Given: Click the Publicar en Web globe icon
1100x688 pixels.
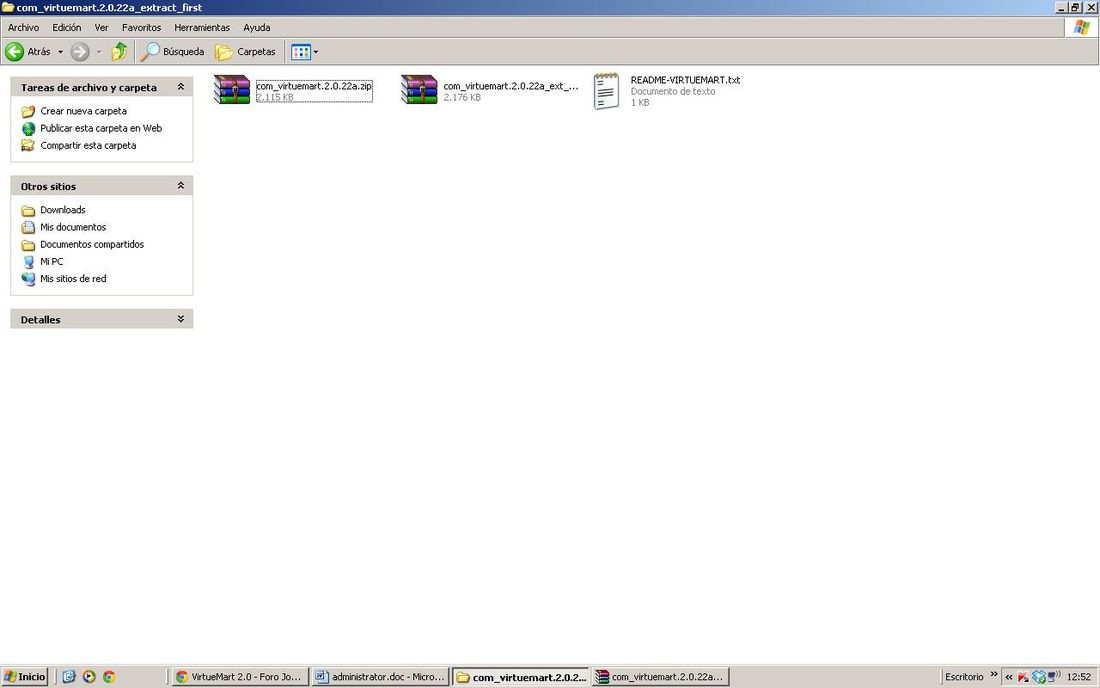Looking at the screenshot, I should (x=28, y=128).
